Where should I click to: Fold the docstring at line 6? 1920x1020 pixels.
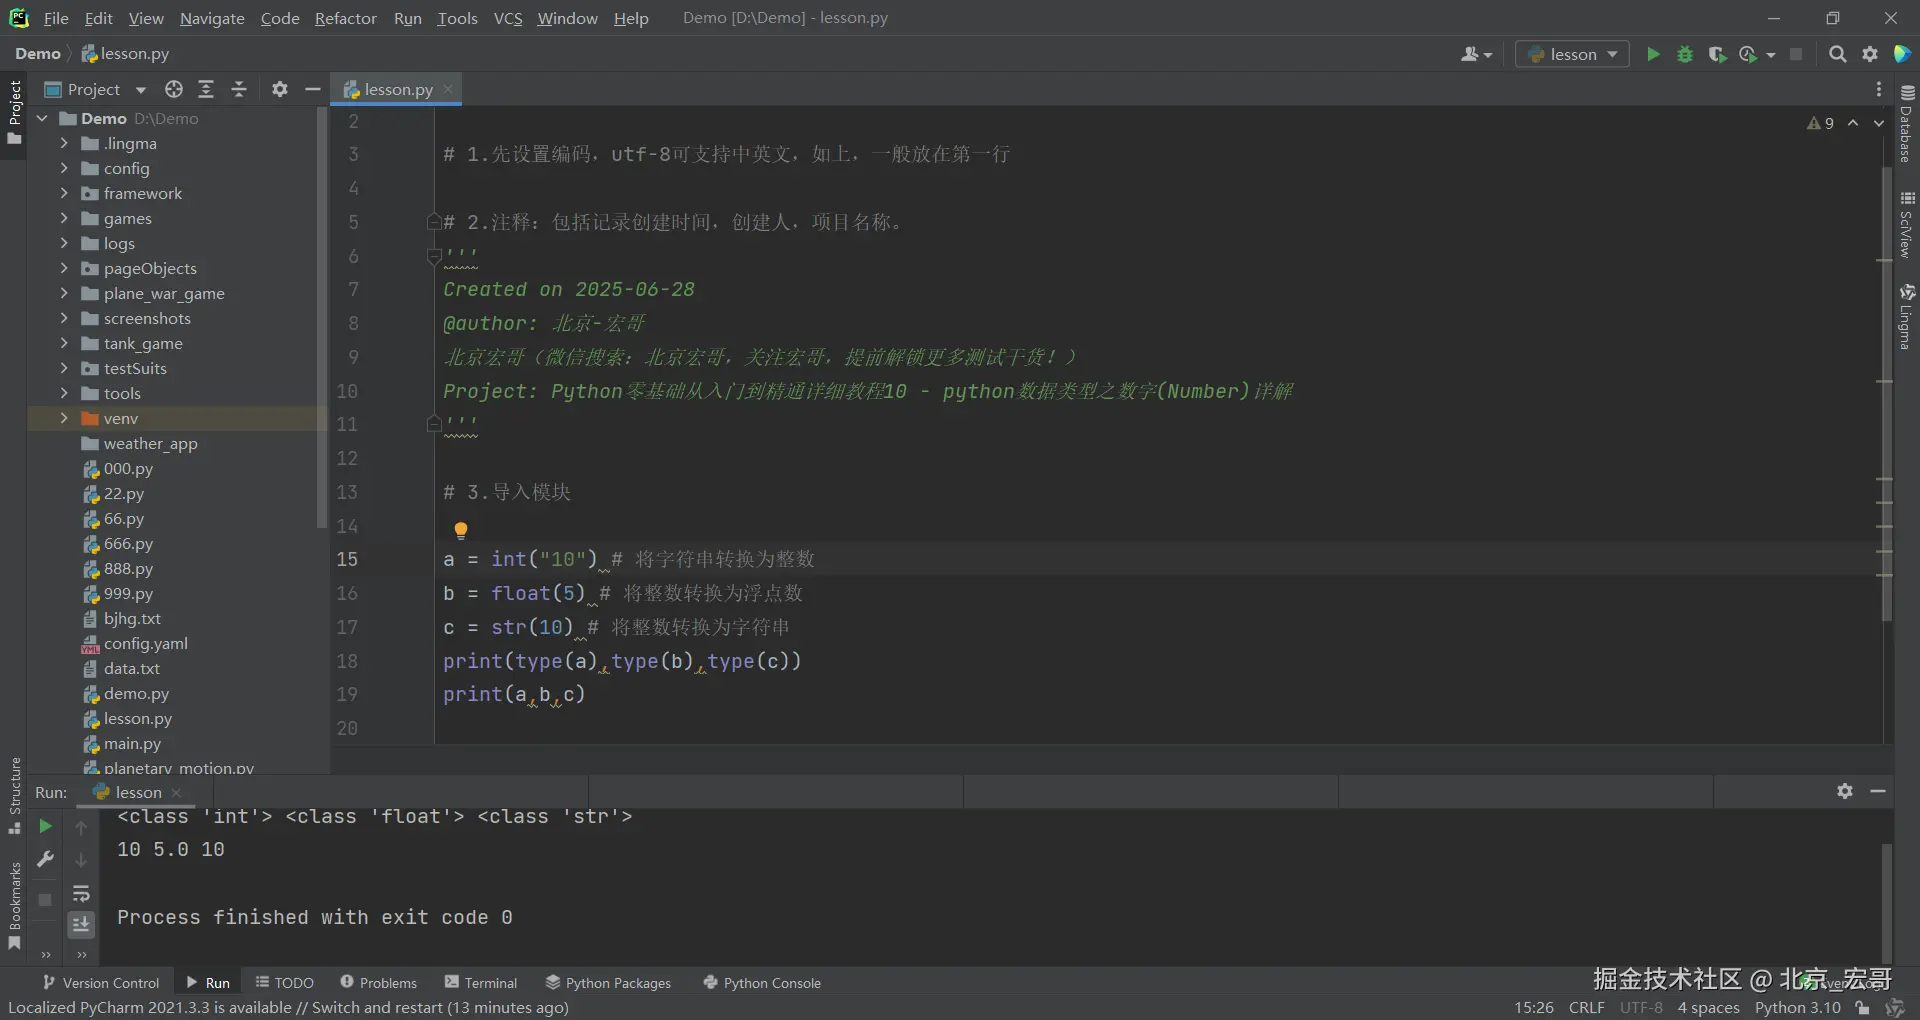(x=434, y=256)
